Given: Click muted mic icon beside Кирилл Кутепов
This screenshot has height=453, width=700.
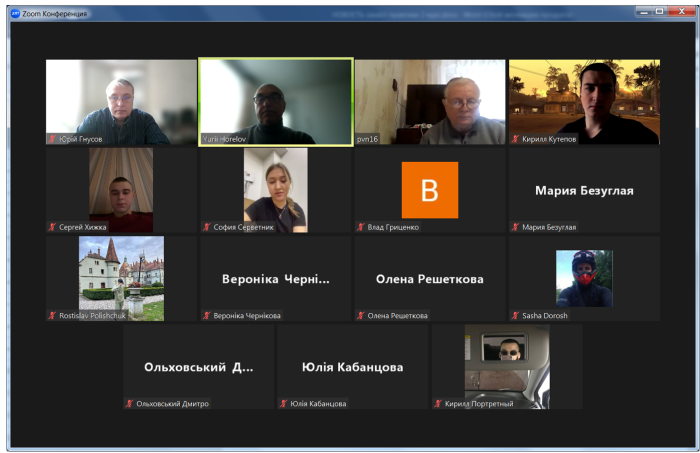Looking at the screenshot, I should (516, 139).
